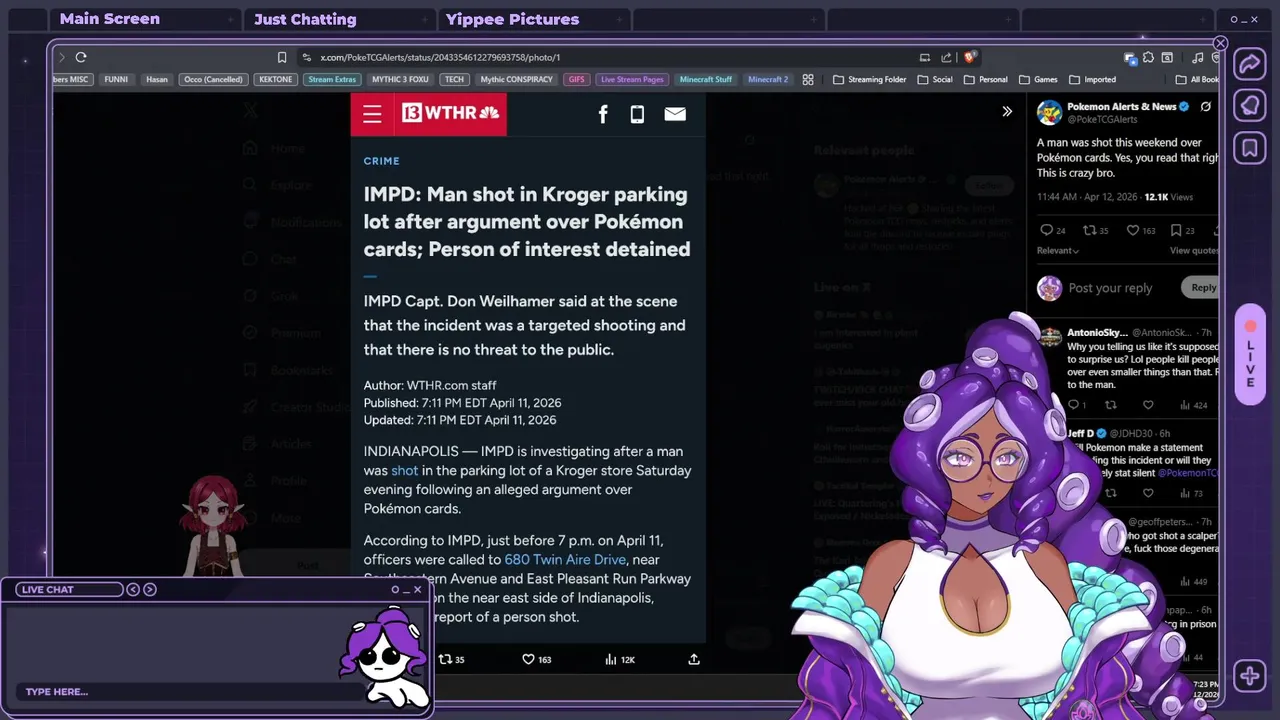The height and width of the screenshot is (720, 1280).
Task: Expand the Relevant sort dropdown
Action: (x=1058, y=250)
